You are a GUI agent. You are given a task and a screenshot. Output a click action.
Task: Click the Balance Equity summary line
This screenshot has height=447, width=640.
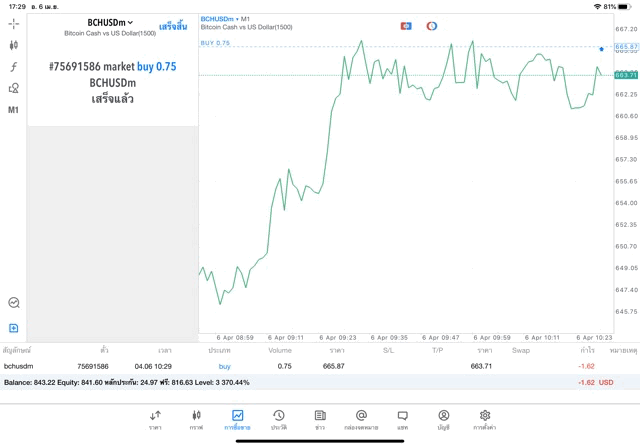127,383
